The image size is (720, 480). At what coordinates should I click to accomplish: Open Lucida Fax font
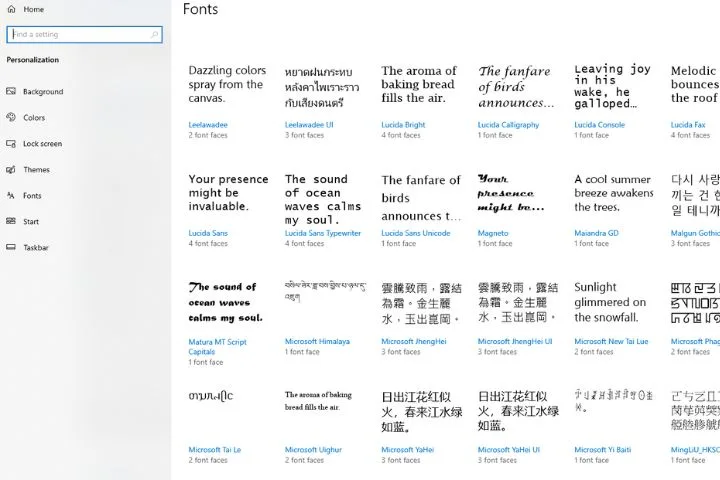click(x=688, y=125)
